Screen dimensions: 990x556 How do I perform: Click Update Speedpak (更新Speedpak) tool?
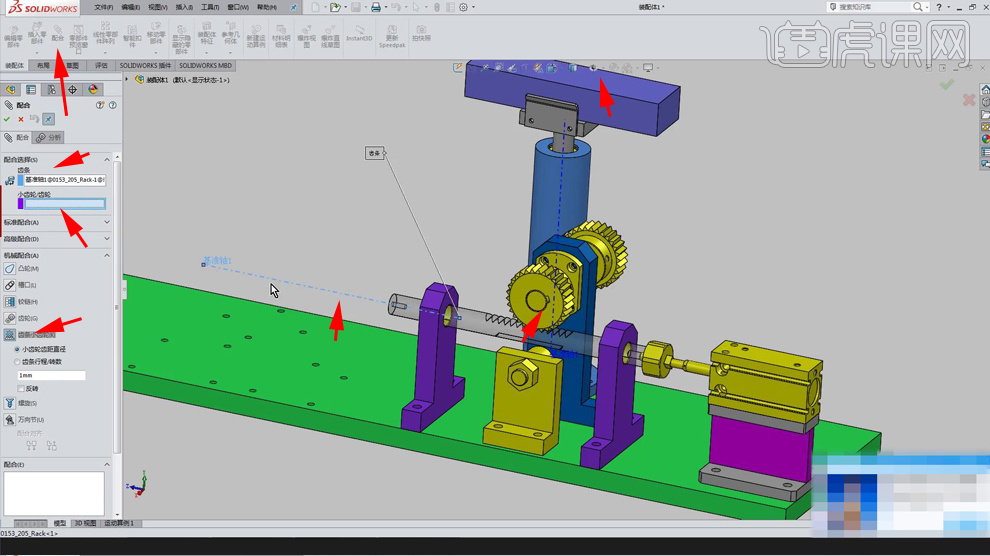[x=392, y=37]
